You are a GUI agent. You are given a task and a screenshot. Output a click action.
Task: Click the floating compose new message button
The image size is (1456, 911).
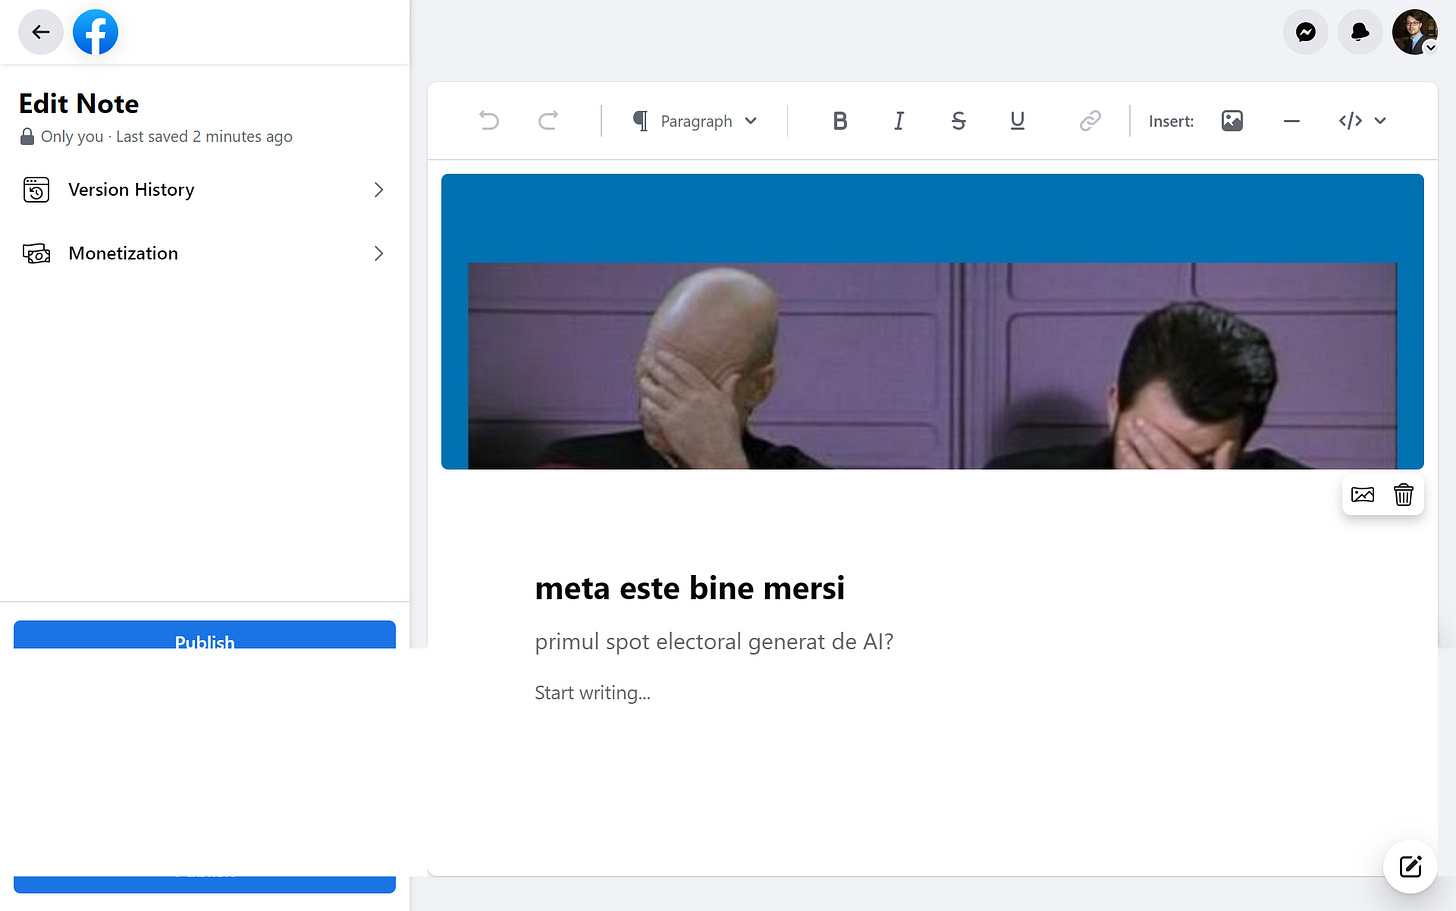coord(1410,866)
